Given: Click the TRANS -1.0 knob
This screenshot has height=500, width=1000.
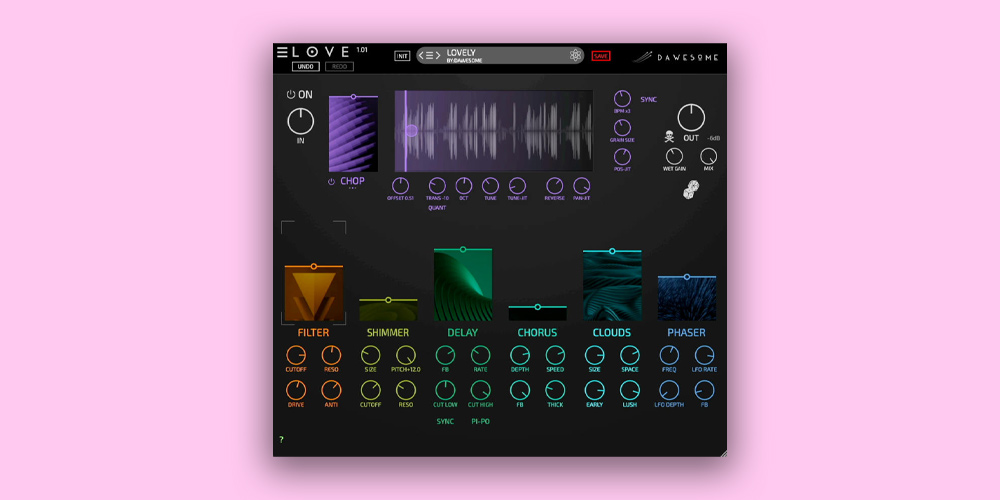Looking at the screenshot, I should point(437,186).
